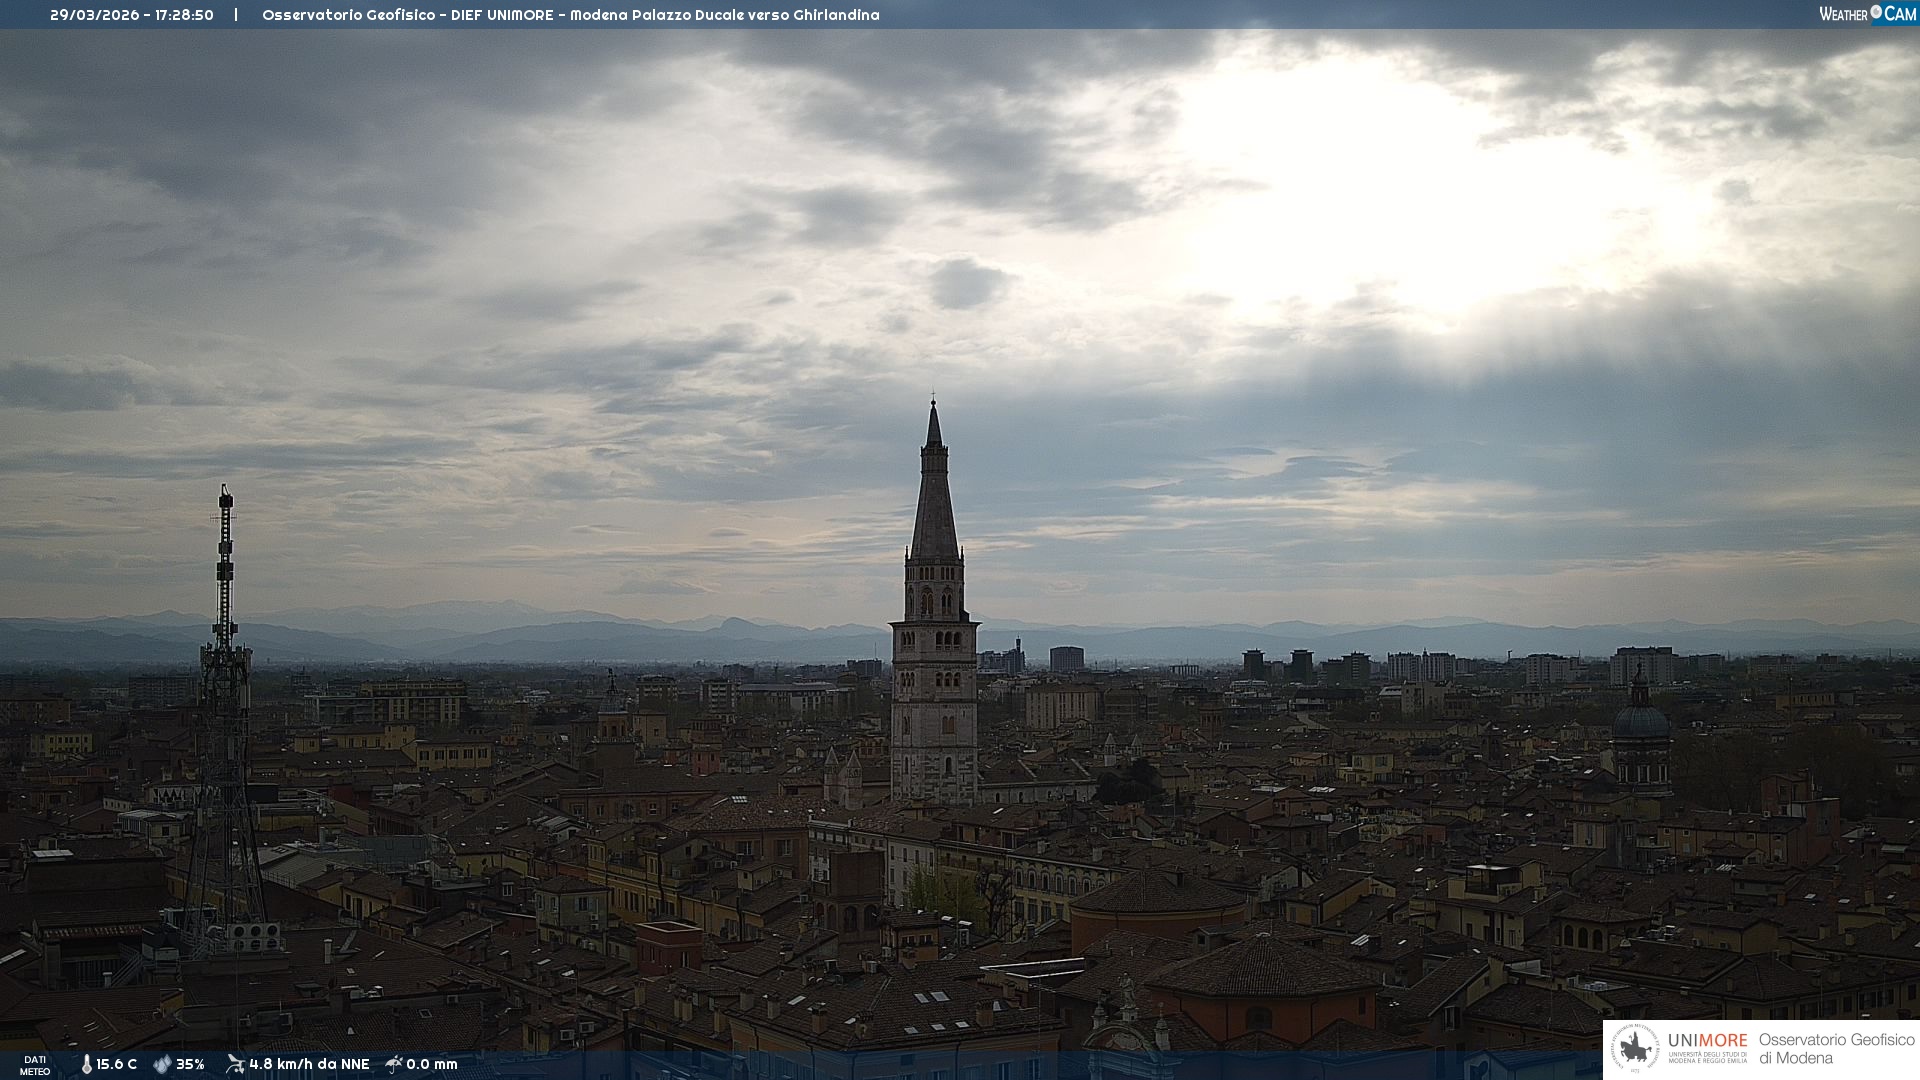
Task: Click the 4.8 km/h da NNE wind reading
Action: [309, 1064]
